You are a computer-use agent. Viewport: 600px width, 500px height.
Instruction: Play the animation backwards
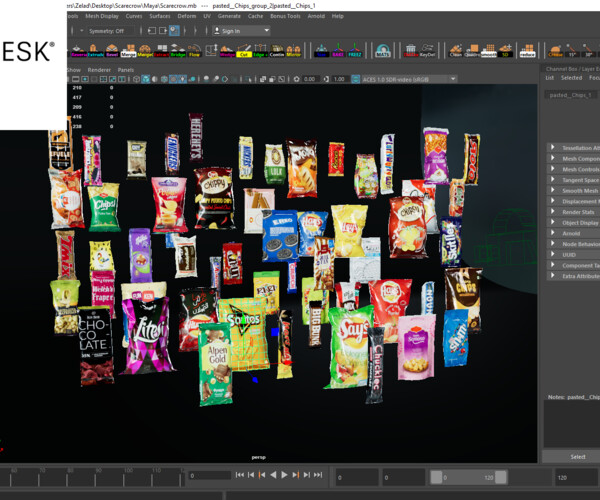click(273, 475)
